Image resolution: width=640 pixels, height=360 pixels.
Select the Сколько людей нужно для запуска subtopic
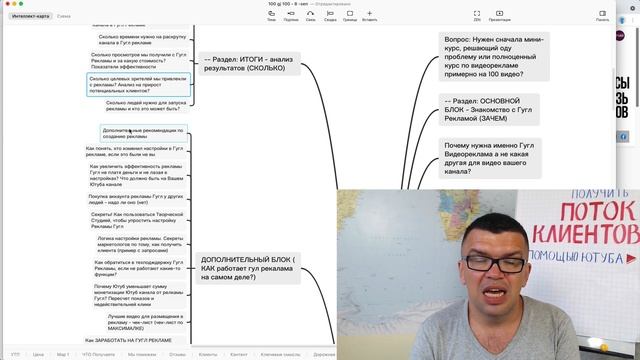point(146,106)
